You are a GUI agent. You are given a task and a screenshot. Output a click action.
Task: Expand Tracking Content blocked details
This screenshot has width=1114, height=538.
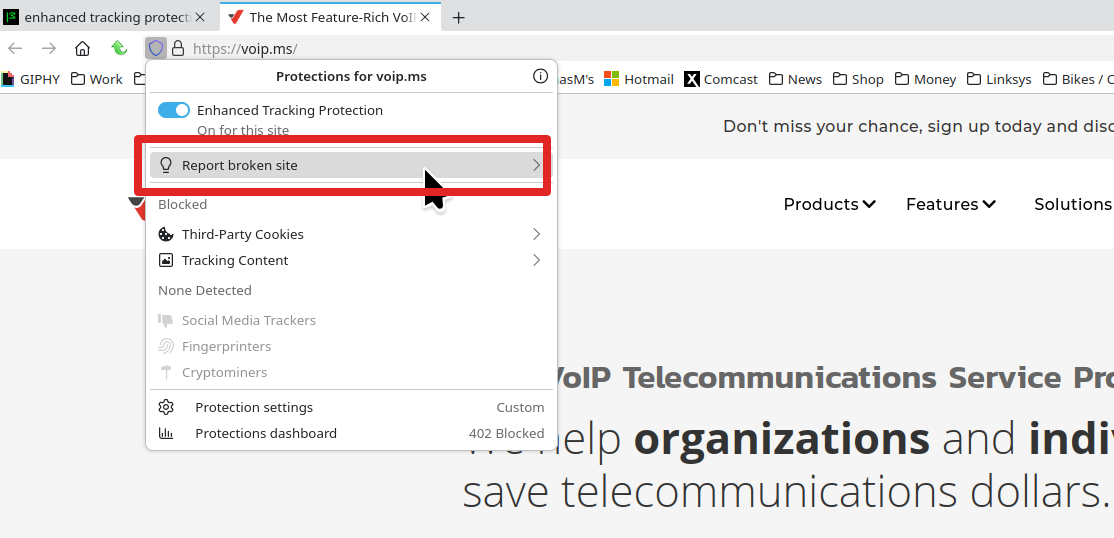pyautogui.click(x=350, y=260)
